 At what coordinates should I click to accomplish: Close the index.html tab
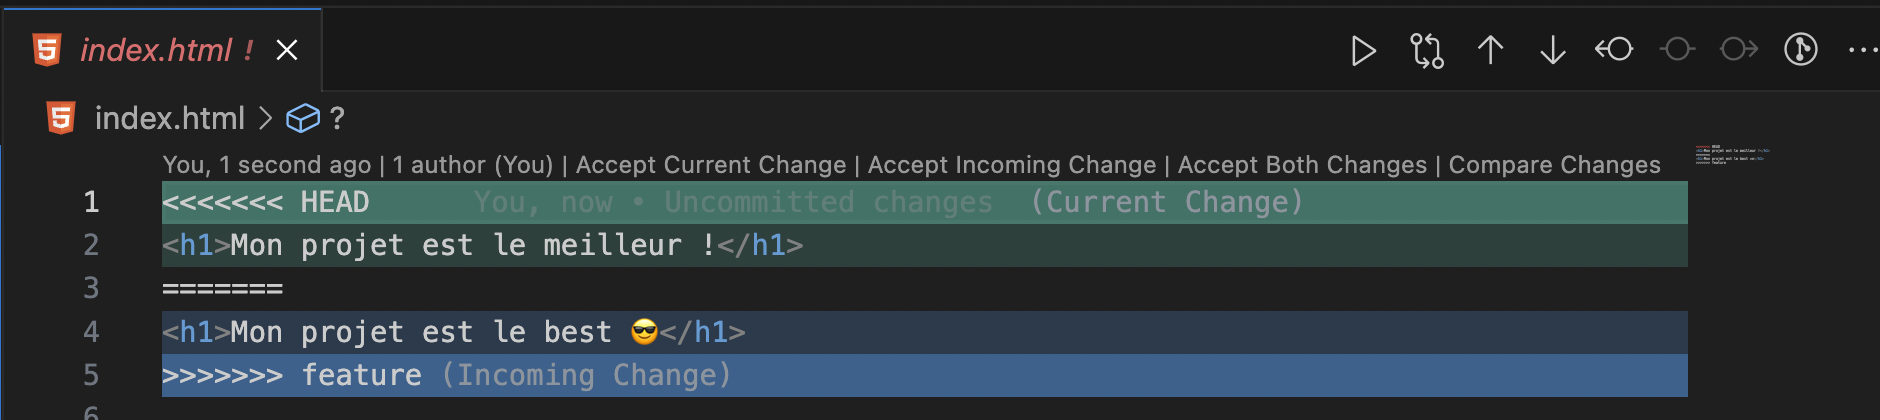[x=287, y=50]
